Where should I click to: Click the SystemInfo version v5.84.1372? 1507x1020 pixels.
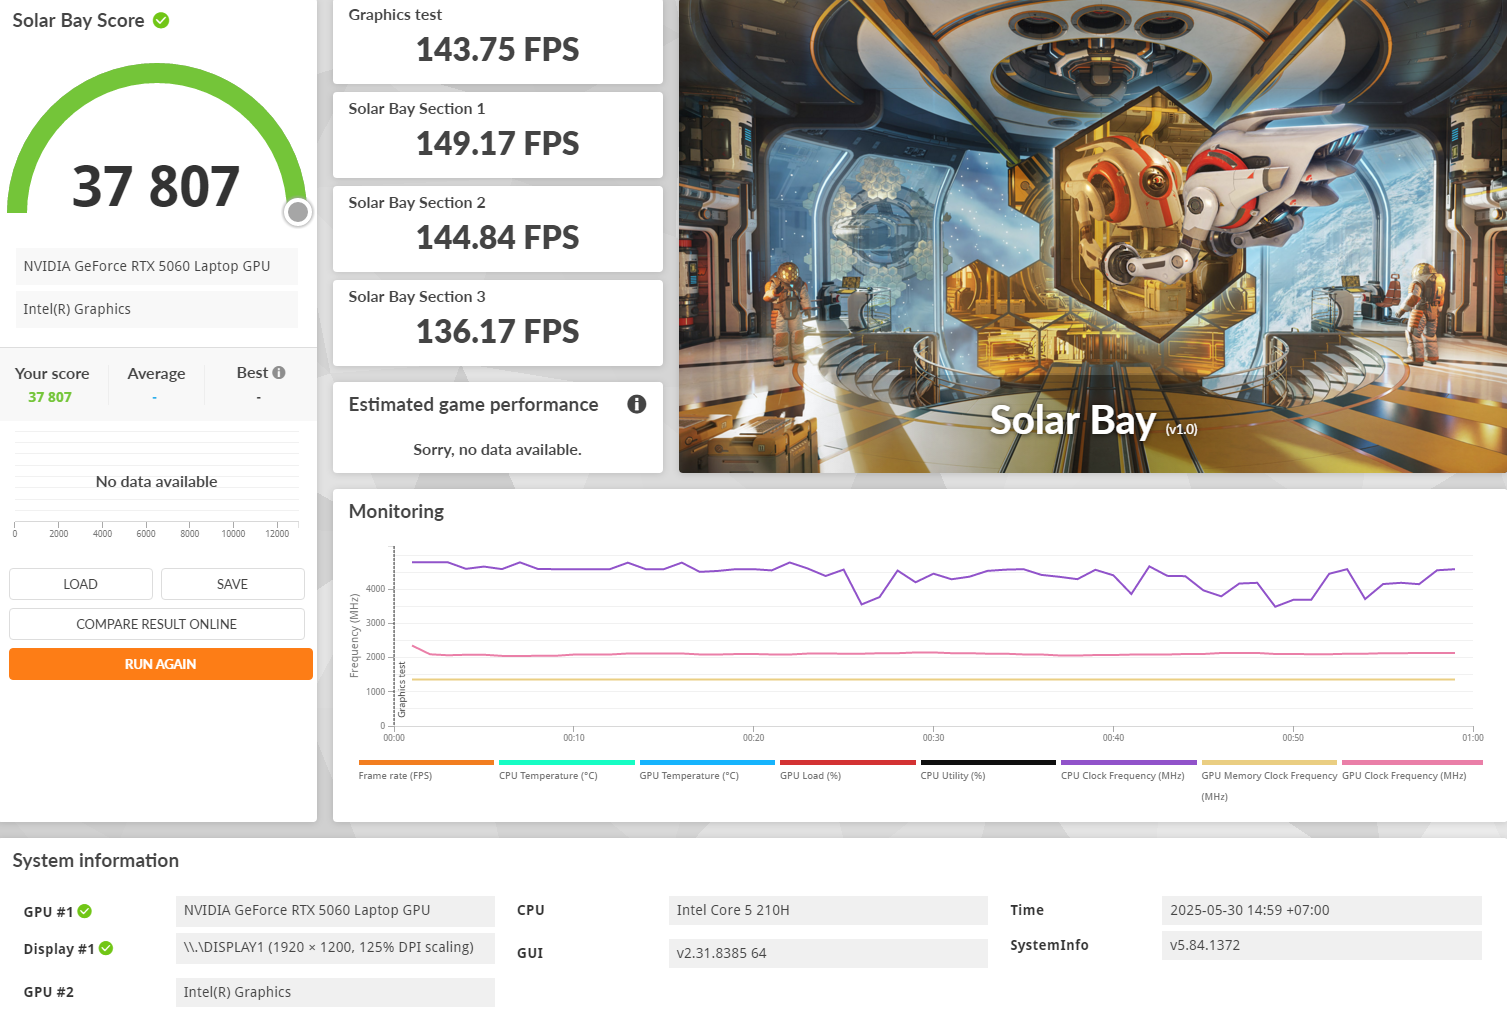[x=1321, y=945]
